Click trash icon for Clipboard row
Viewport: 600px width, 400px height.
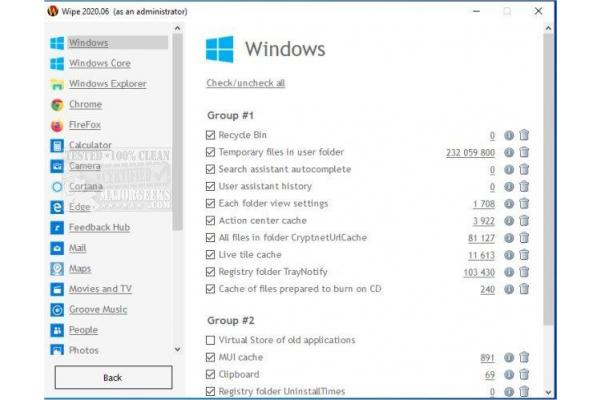(524, 374)
